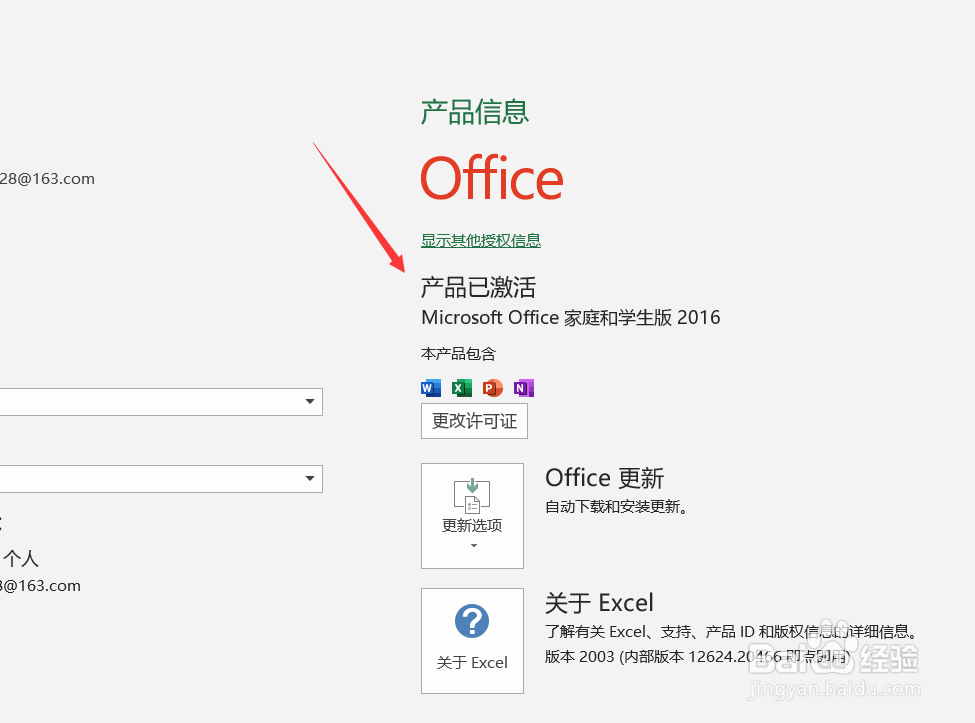
Task: Open the 显示其他授权信息 link
Action: pyautogui.click(x=481, y=241)
